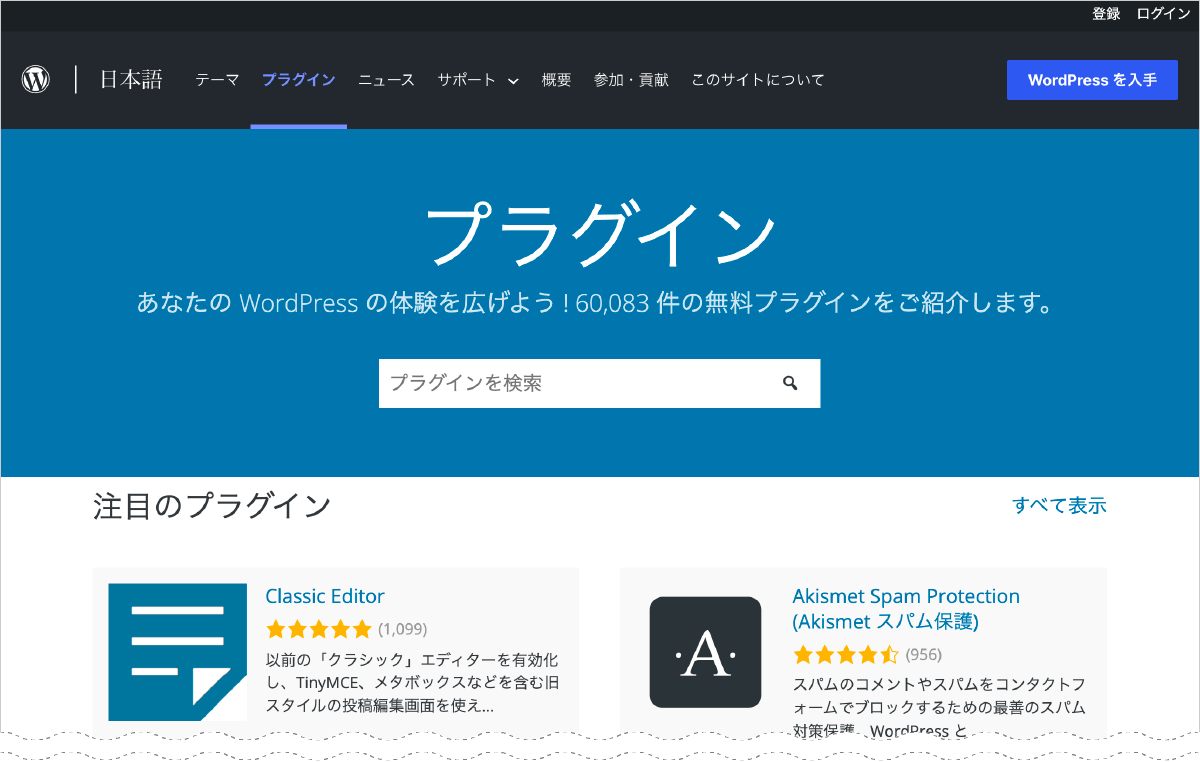Click the WordPress logo icon

tap(36, 80)
